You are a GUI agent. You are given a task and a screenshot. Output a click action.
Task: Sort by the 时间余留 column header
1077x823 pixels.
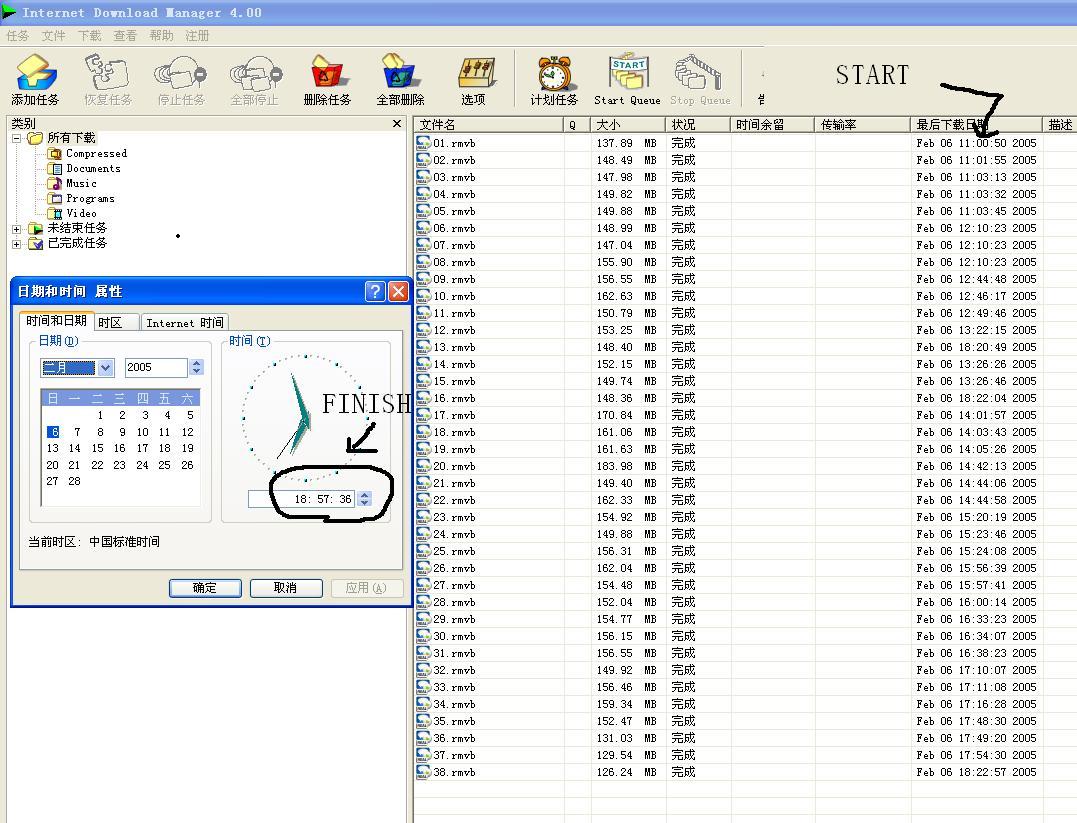[773, 124]
